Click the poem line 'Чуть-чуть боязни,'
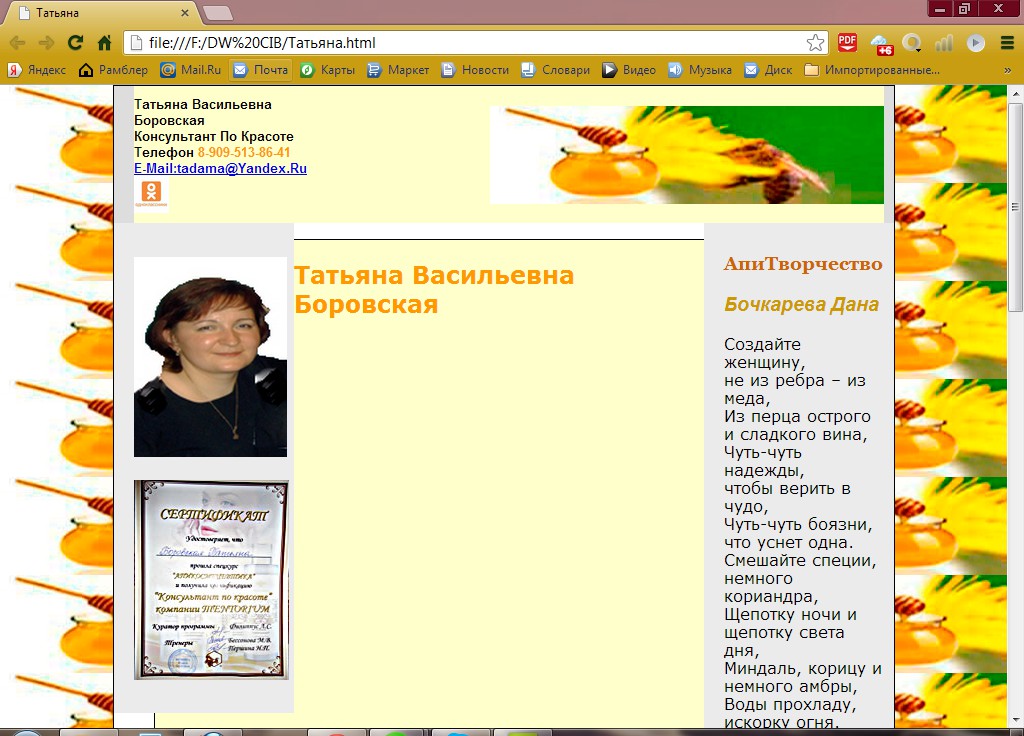Screen dimensions: 1024x736 click(x=798, y=524)
